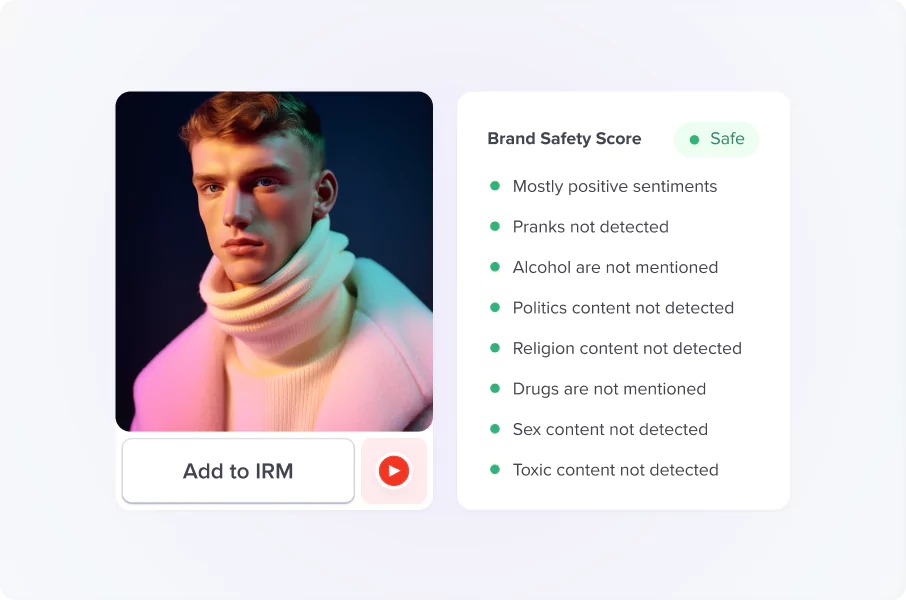Viewport: 906px width, 600px height.
Task: Click green dot beside Religion content not detected
Action: (495, 347)
